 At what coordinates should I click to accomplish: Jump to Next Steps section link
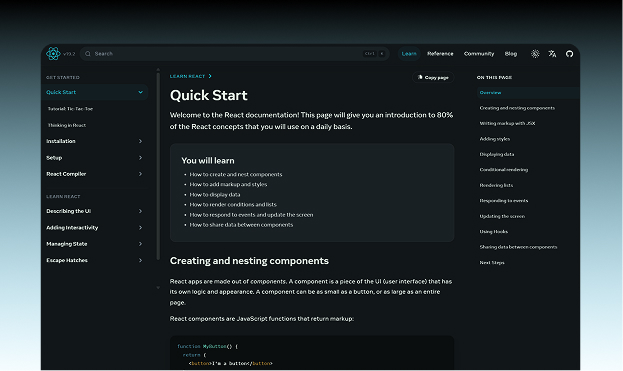point(492,263)
